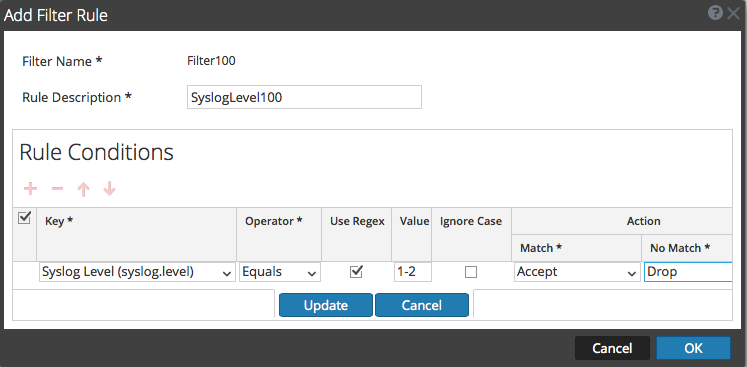Close the Add Filter Rule dialog
Viewport: 747px width, 367px height.
point(734,13)
